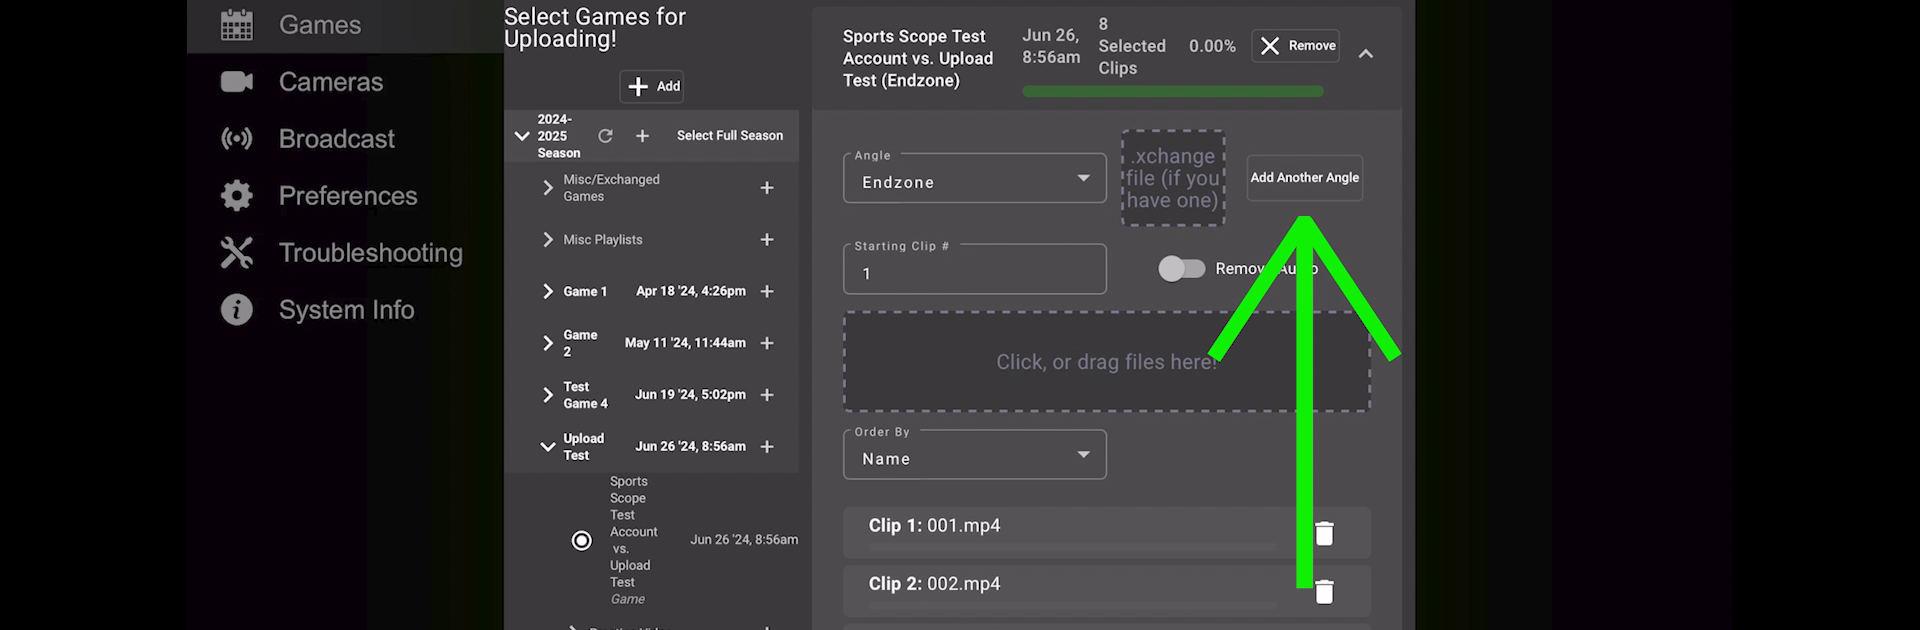Open the Games calendar icon
This screenshot has width=1920, height=630.
pyautogui.click(x=237, y=25)
